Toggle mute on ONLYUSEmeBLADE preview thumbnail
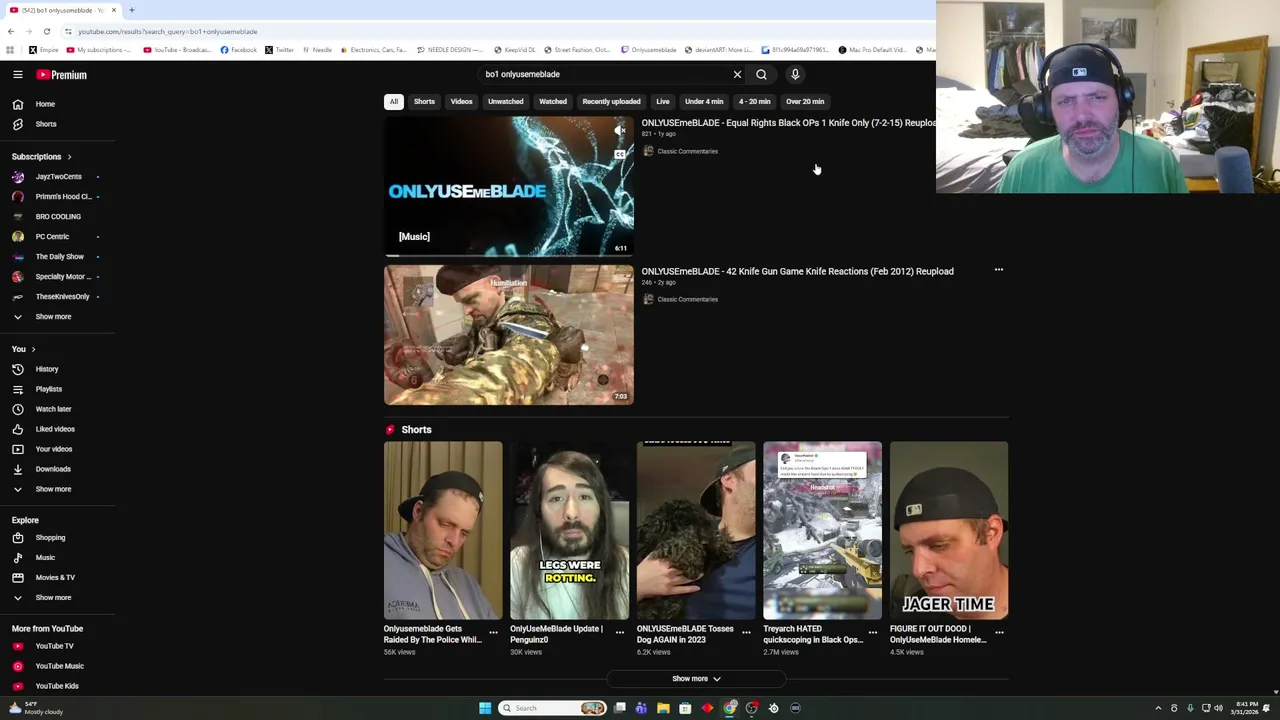Image resolution: width=1280 pixels, height=720 pixels. 620,131
